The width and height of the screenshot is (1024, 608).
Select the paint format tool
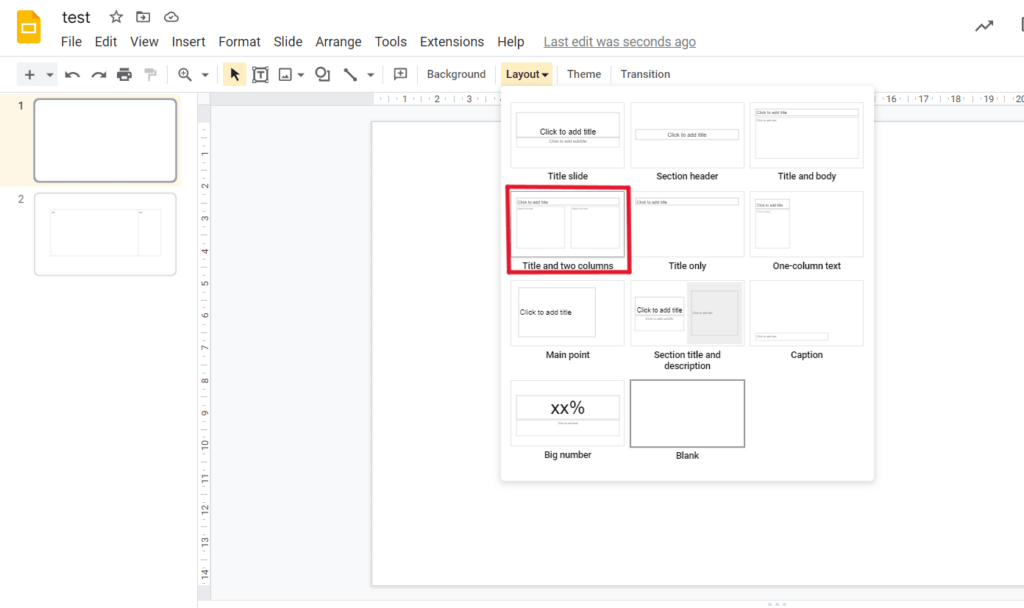coord(150,74)
